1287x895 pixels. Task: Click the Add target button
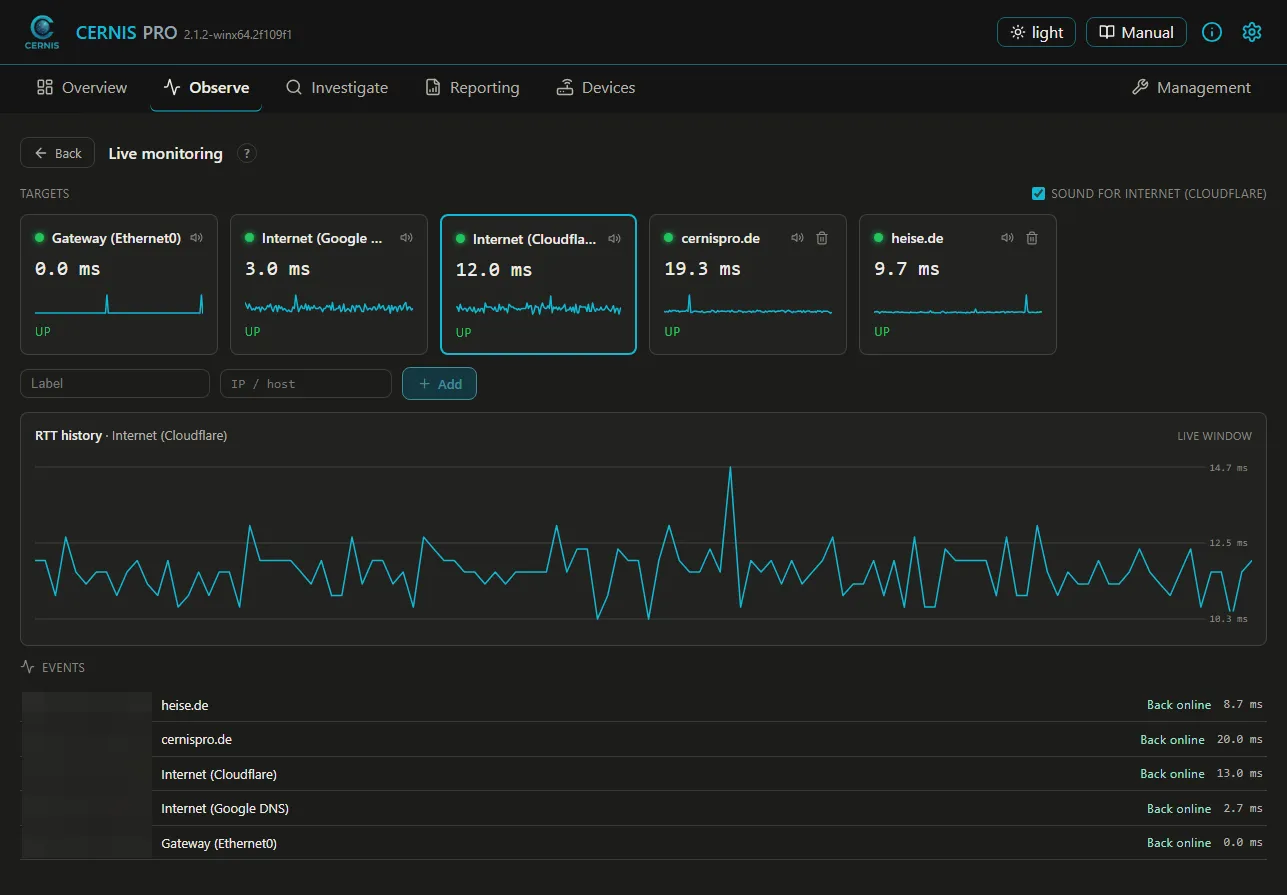click(x=439, y=384)
